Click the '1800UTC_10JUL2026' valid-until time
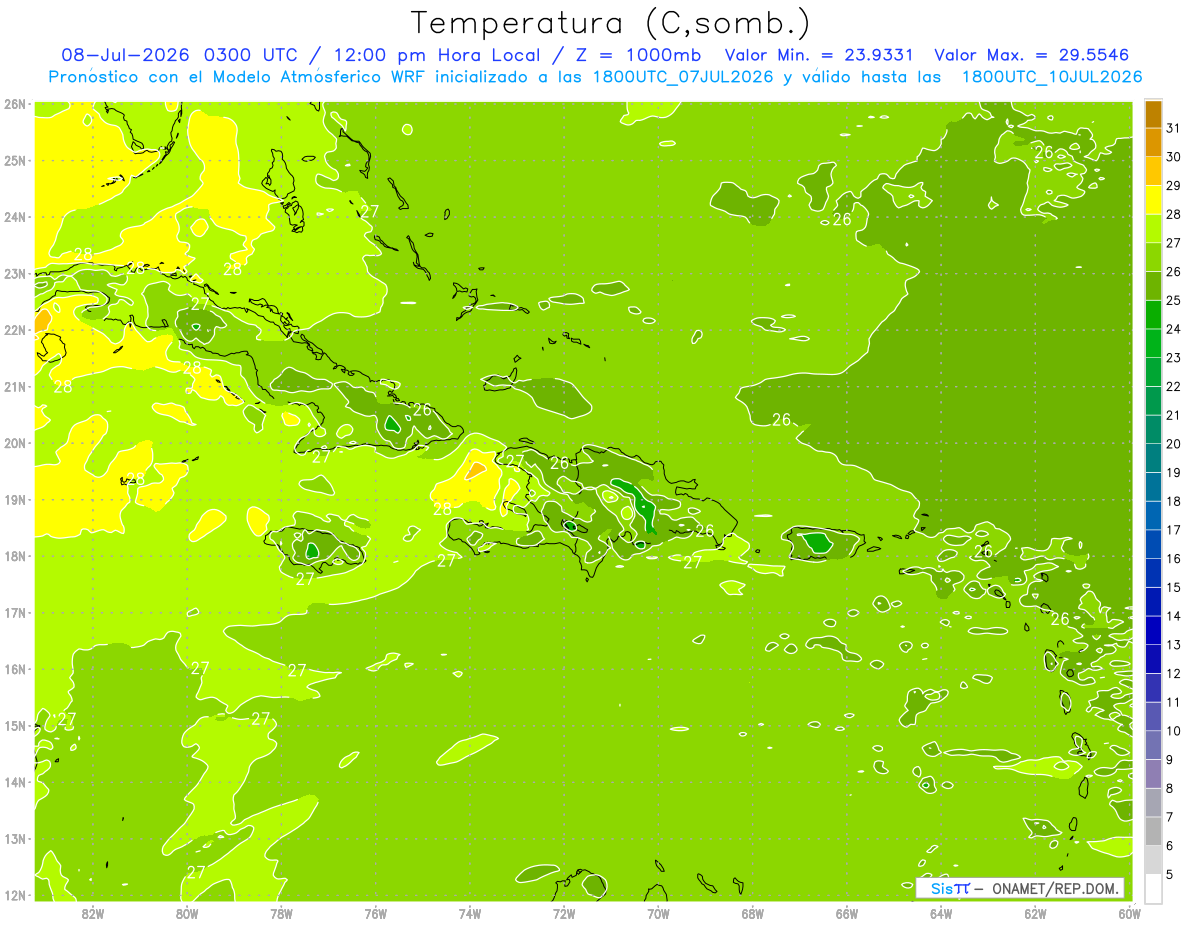The width and height of the screenshot is (1200, 927). click(1052, 76)
